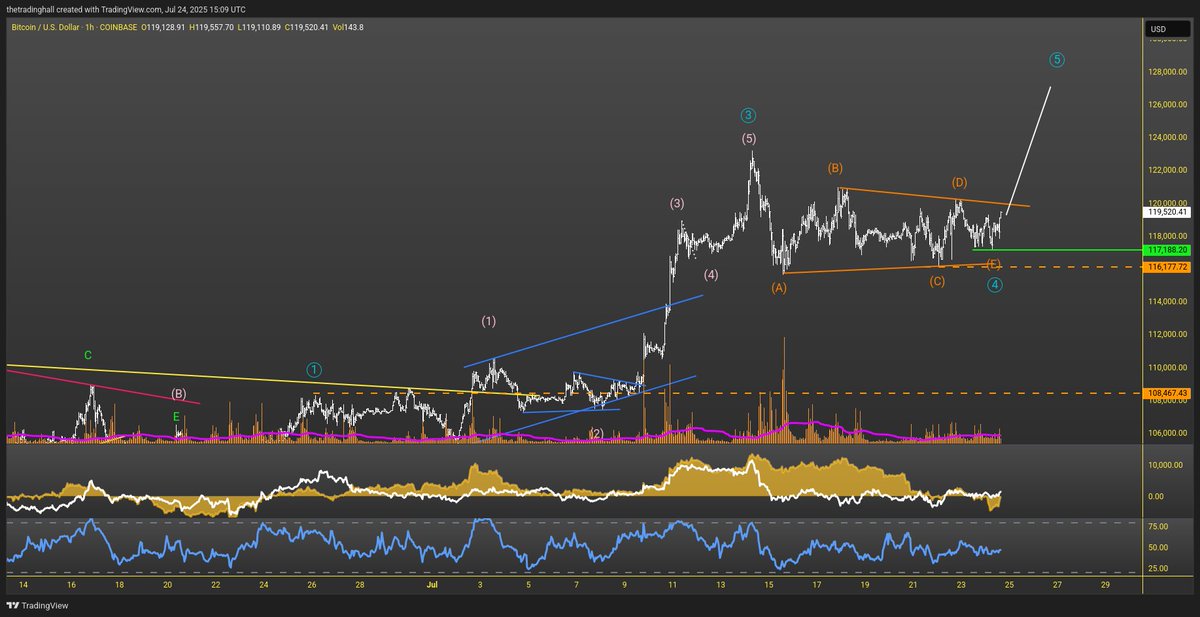This screenshot has height=617, width=1200.
Task: Click the orange 116,177.72 price tag
Action: coord(1168,267)
